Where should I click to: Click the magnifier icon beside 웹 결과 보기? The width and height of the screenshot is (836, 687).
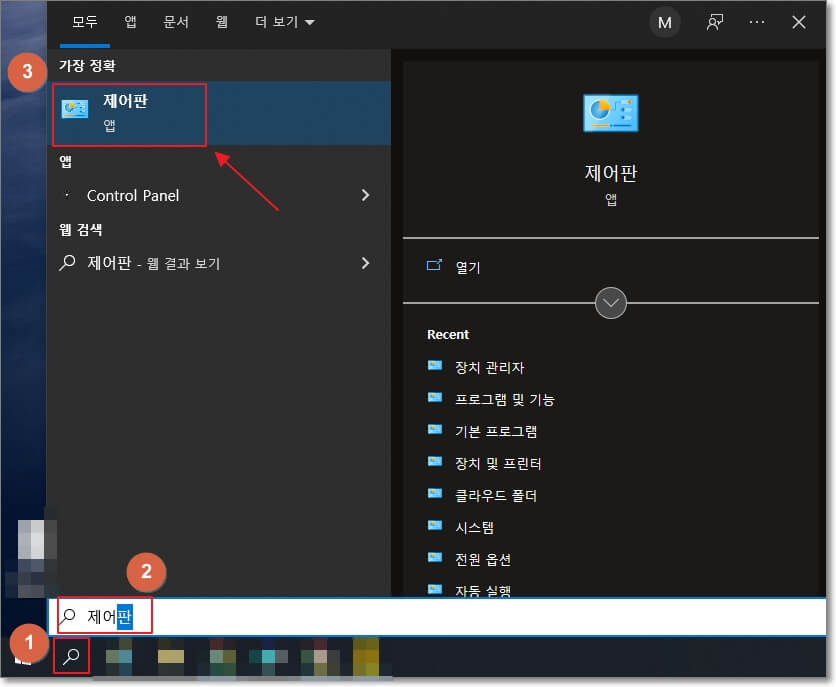pyautogui.click(x=67, y=263)
